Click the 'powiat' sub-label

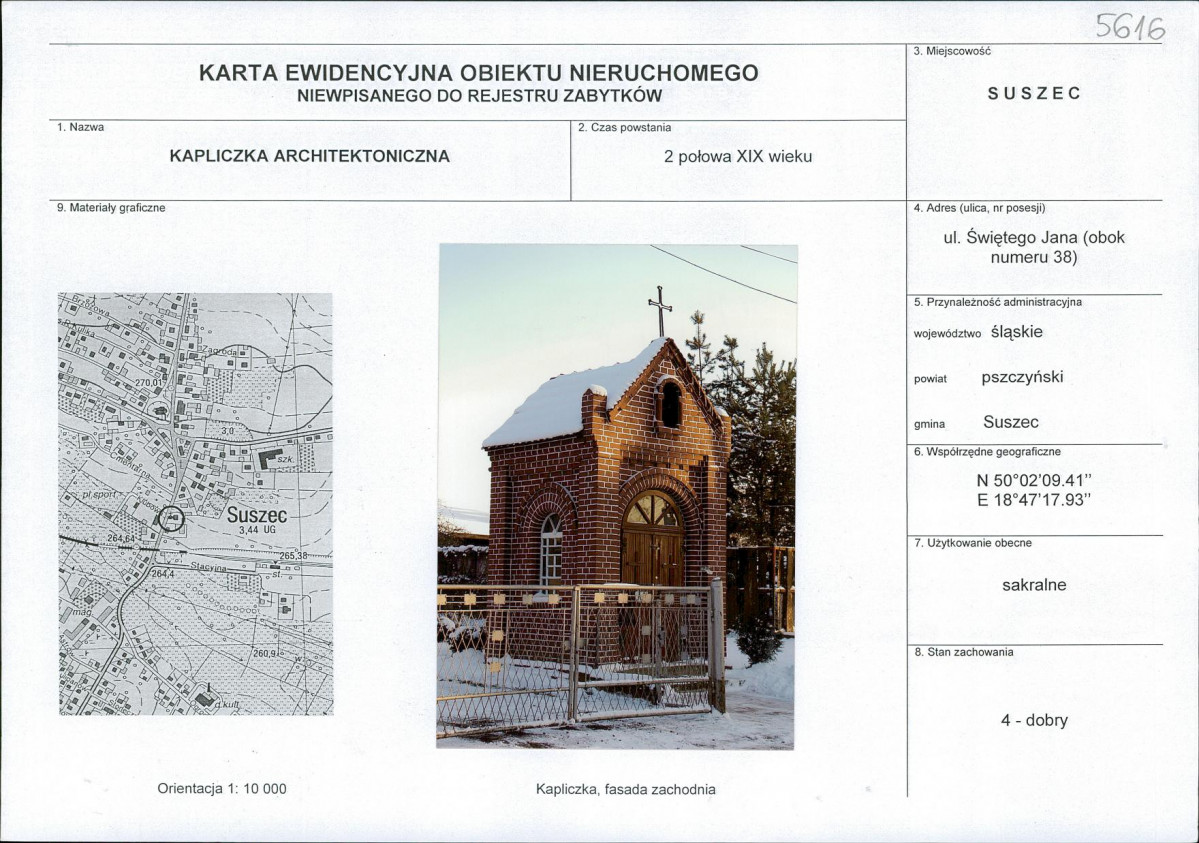930,379
